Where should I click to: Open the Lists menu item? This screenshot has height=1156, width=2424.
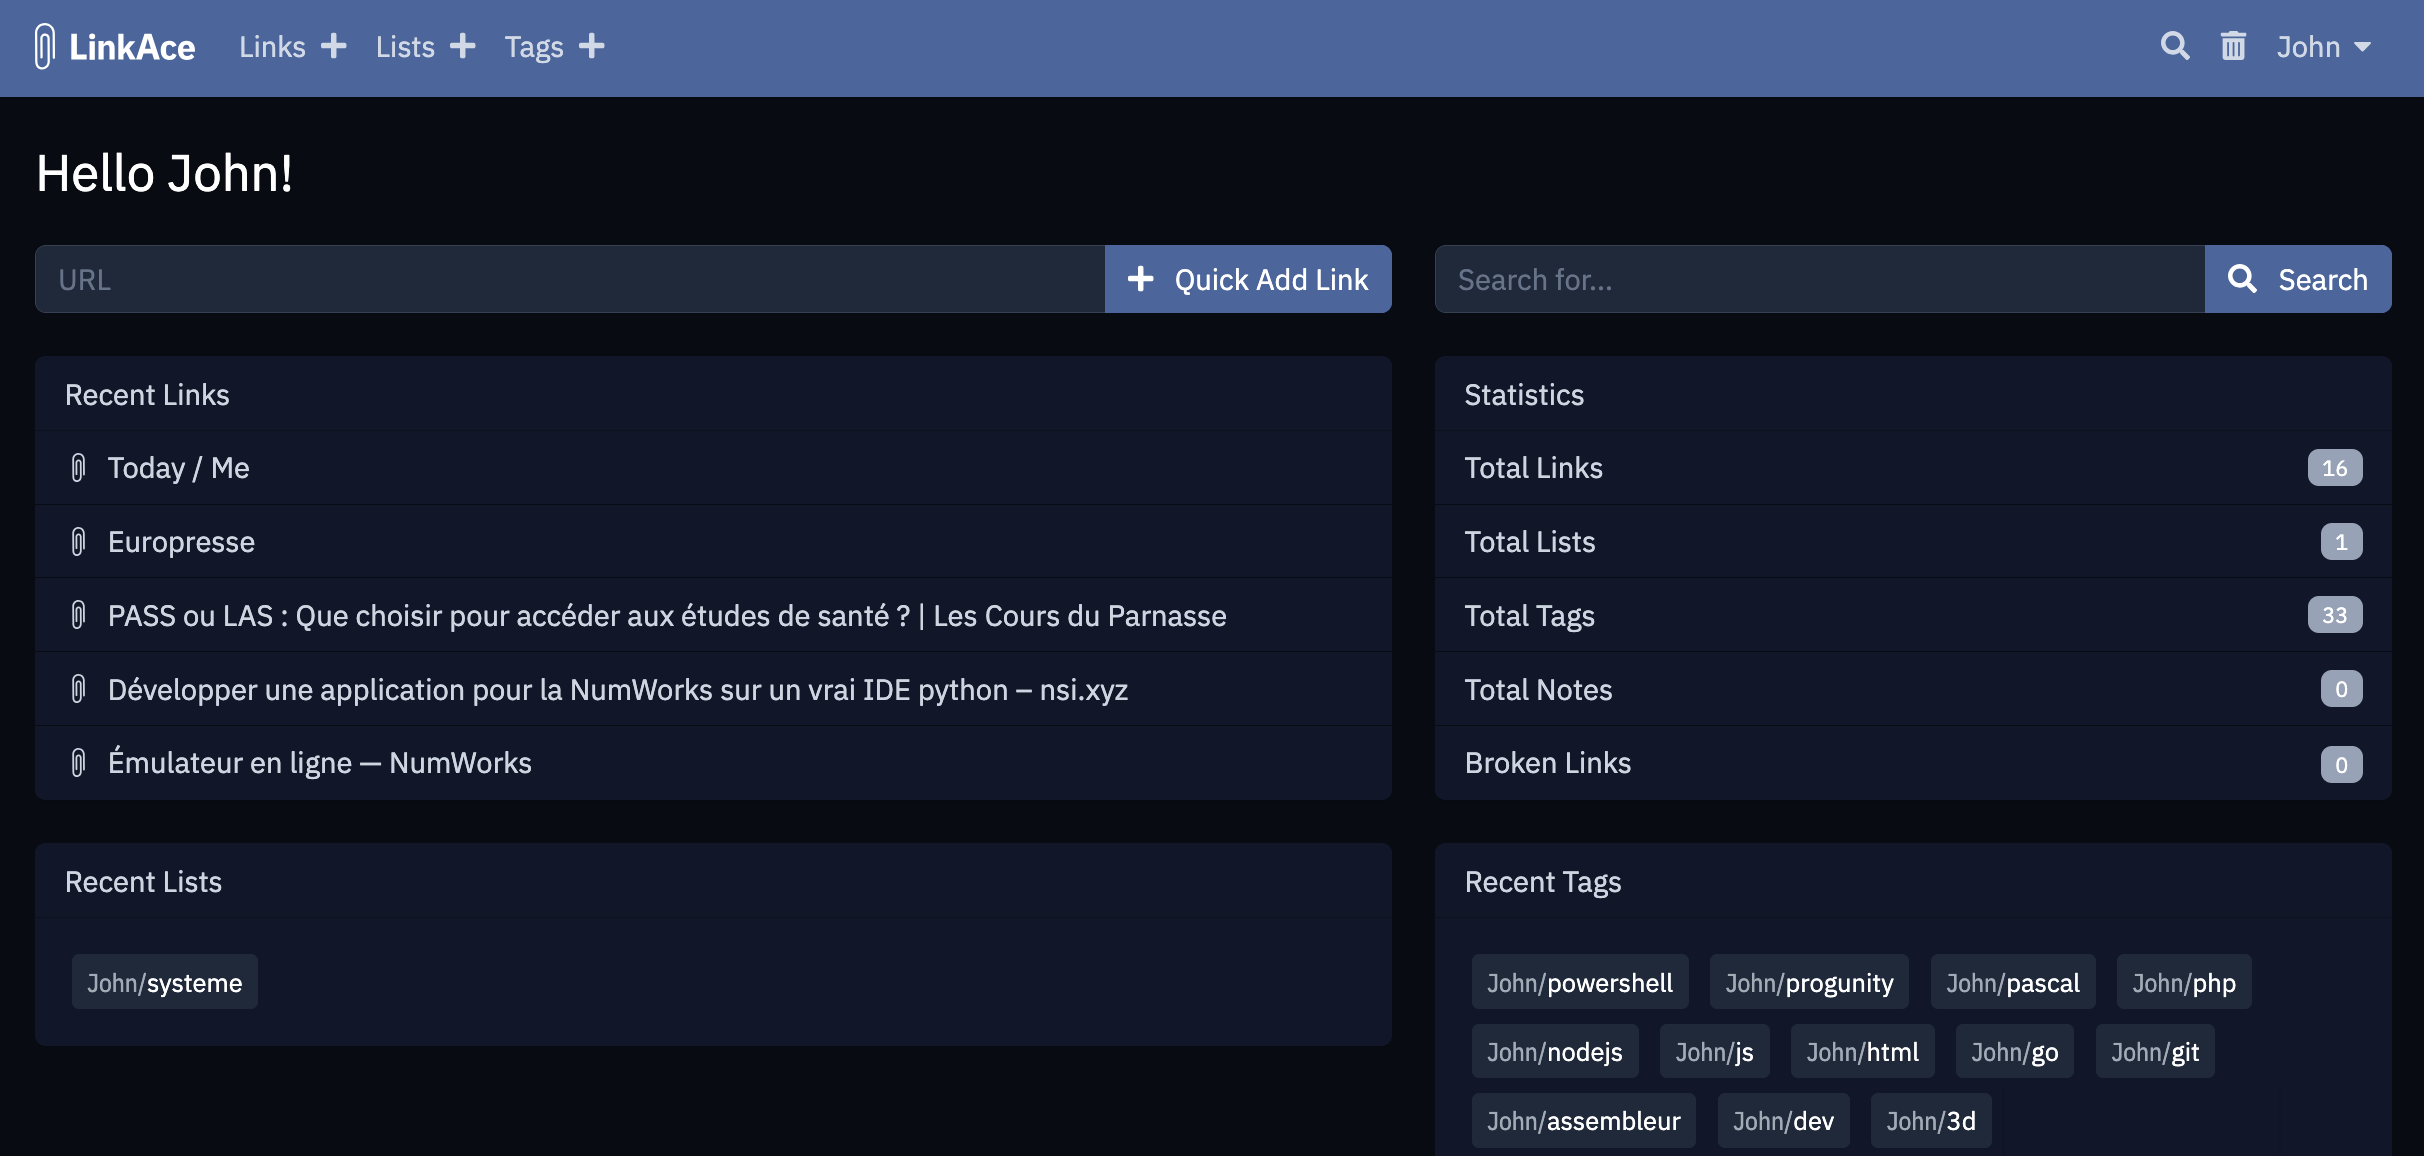[x=405, y=47]
